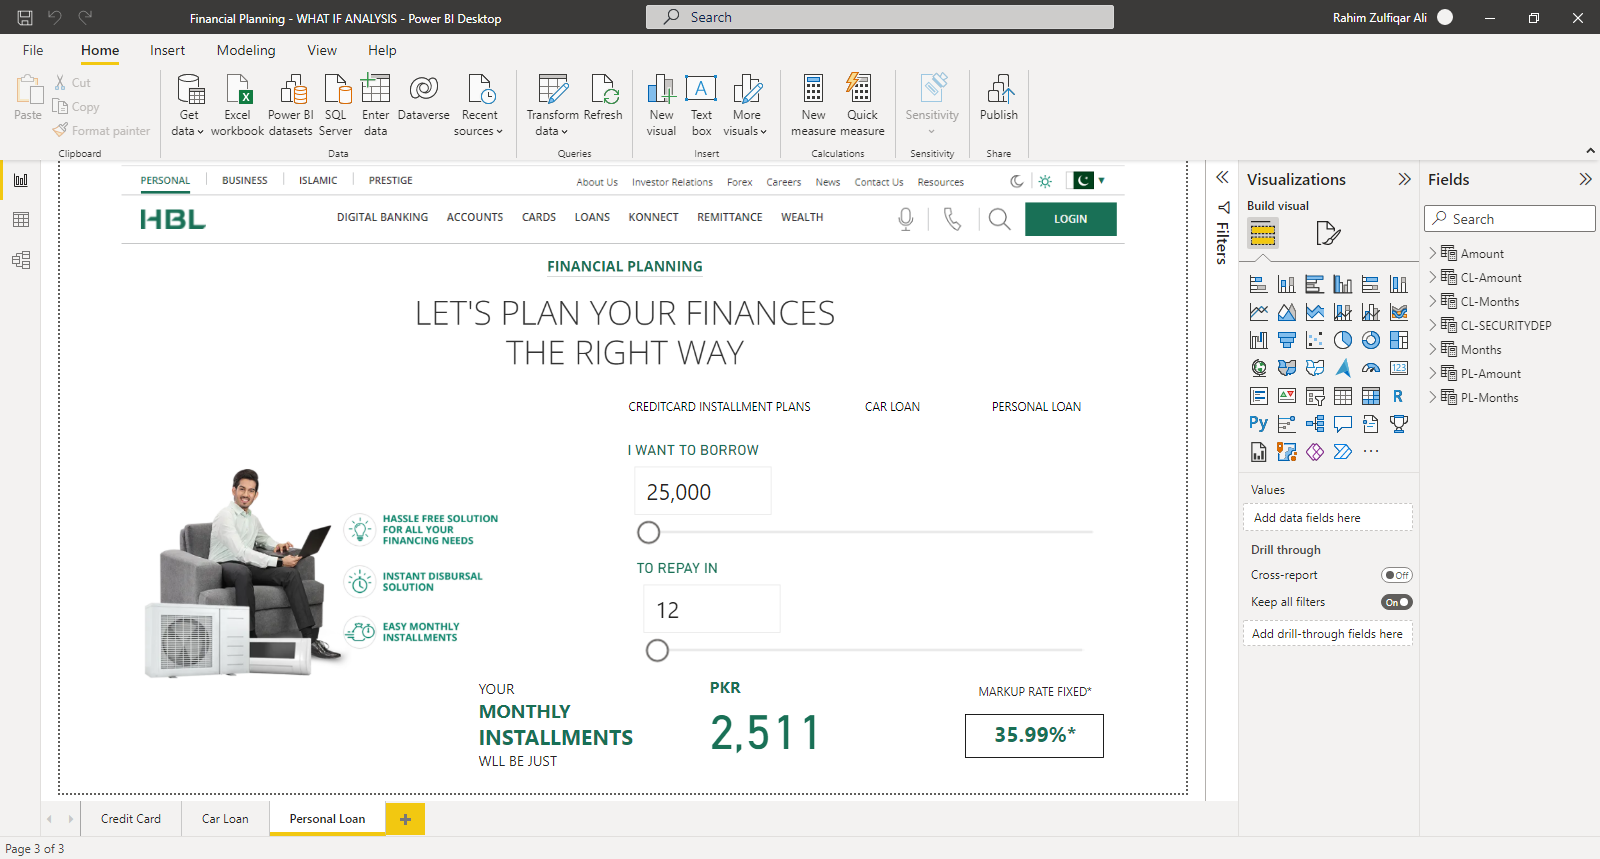
Task: Click CAR LOAN button on canvas
Action: tap(892, 407)
